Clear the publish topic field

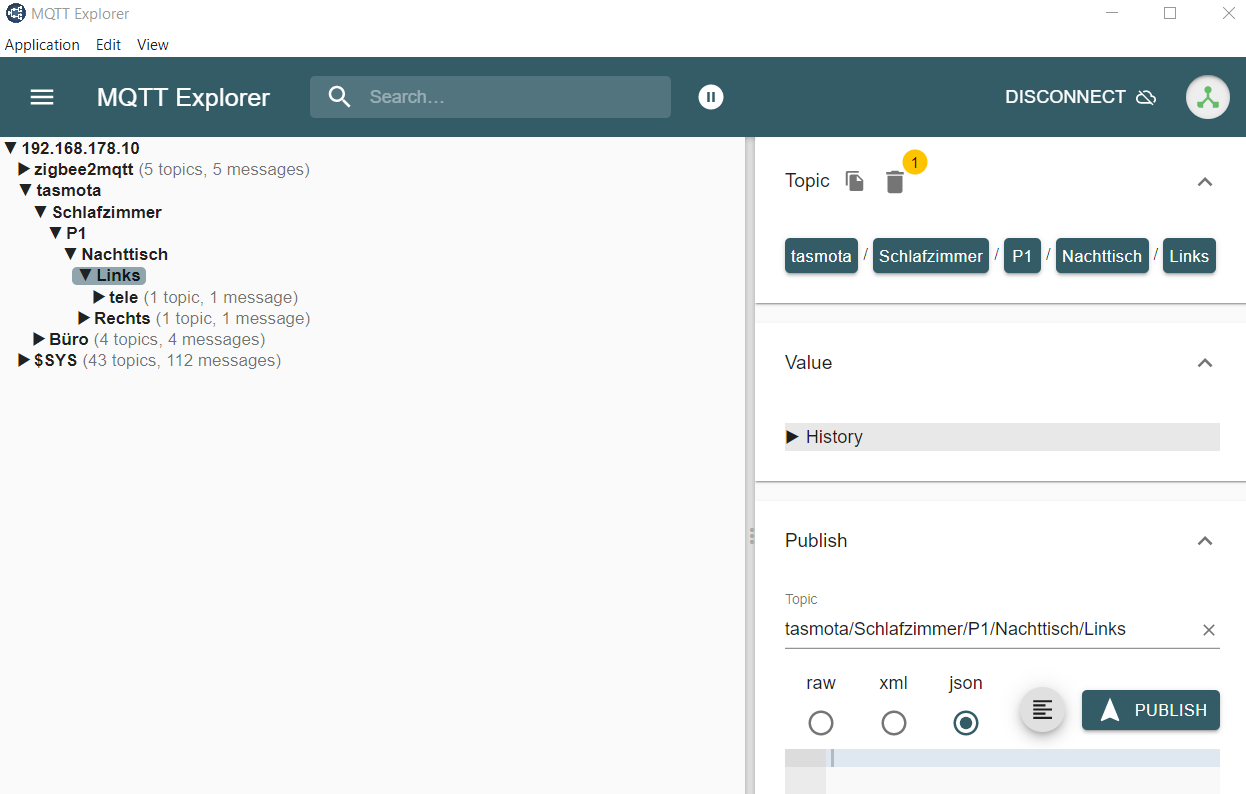(x=1208, y=630)
